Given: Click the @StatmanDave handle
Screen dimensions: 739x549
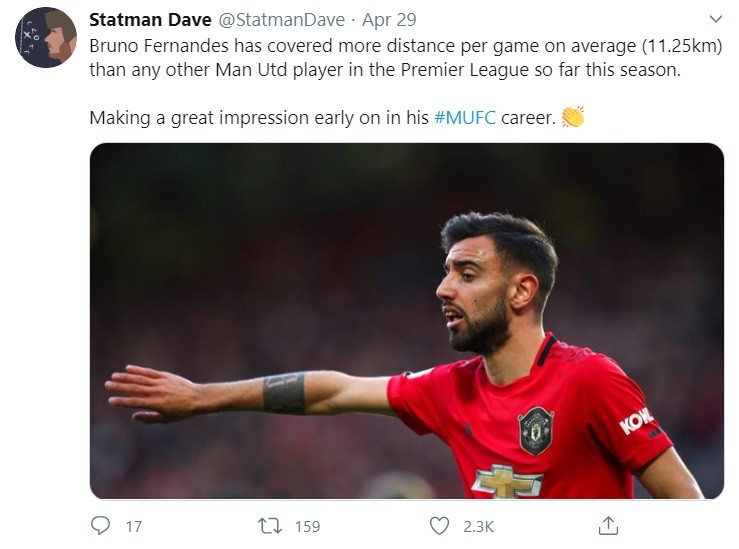Looking at the screenshot, I should (x=281, y=20).
